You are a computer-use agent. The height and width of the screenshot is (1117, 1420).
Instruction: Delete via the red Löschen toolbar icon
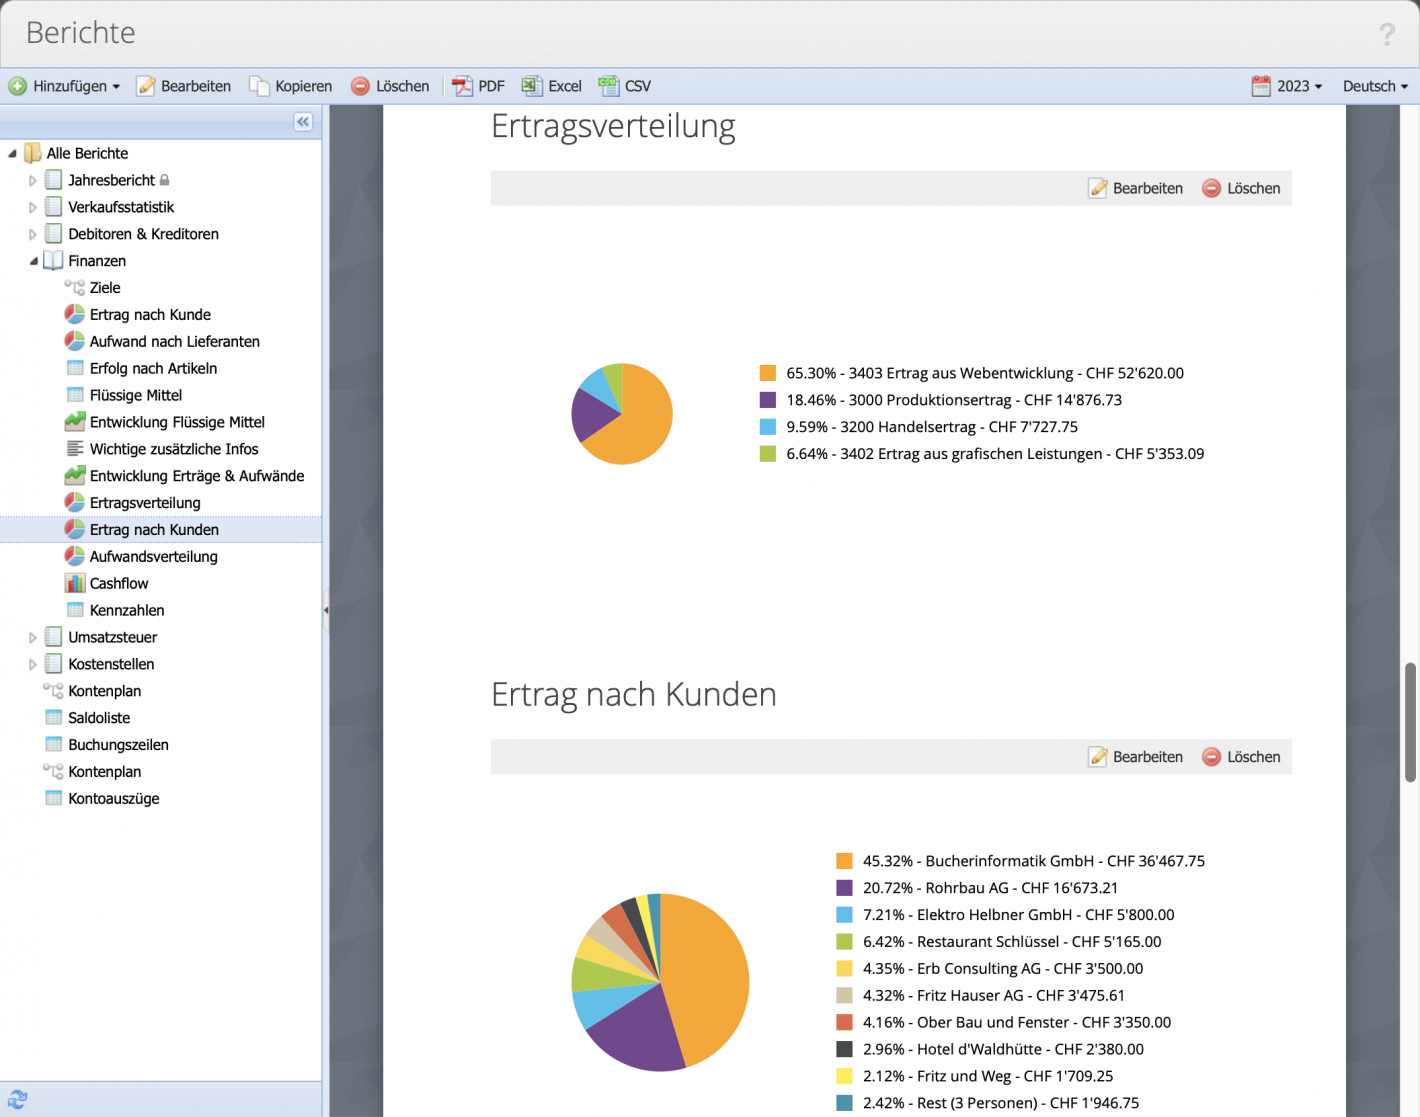click(x=389, y=86)
